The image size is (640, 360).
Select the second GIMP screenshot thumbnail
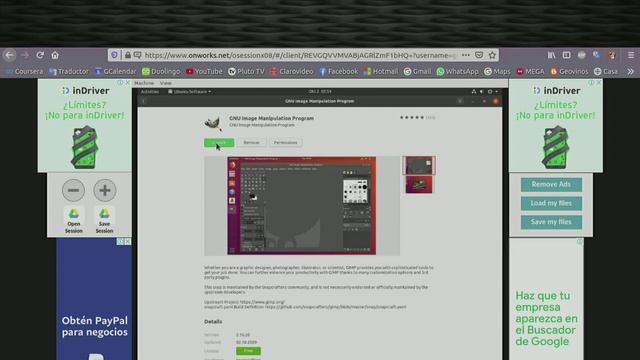tap(419, 185)
